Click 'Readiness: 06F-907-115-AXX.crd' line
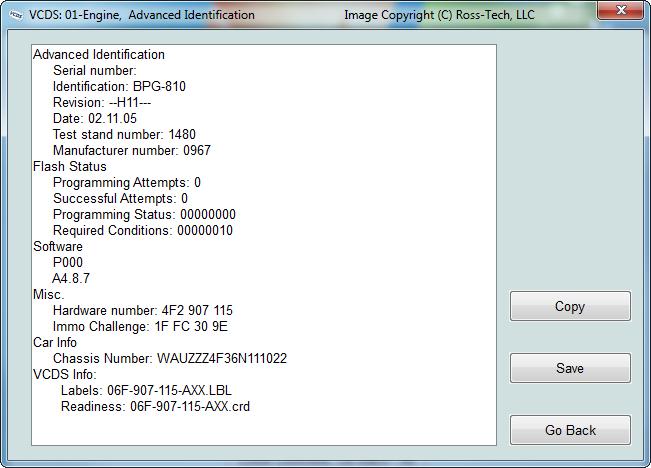Viewport: 651px width, 468px height. [155, 406]
